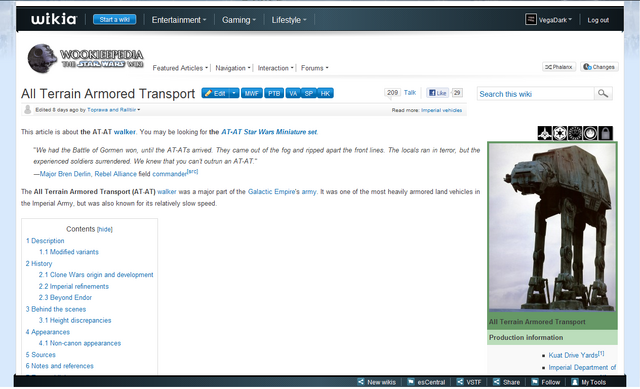Click the Wookieepedia Death Star logo
The height and width of the screenshot is (389, 640).
42,59
